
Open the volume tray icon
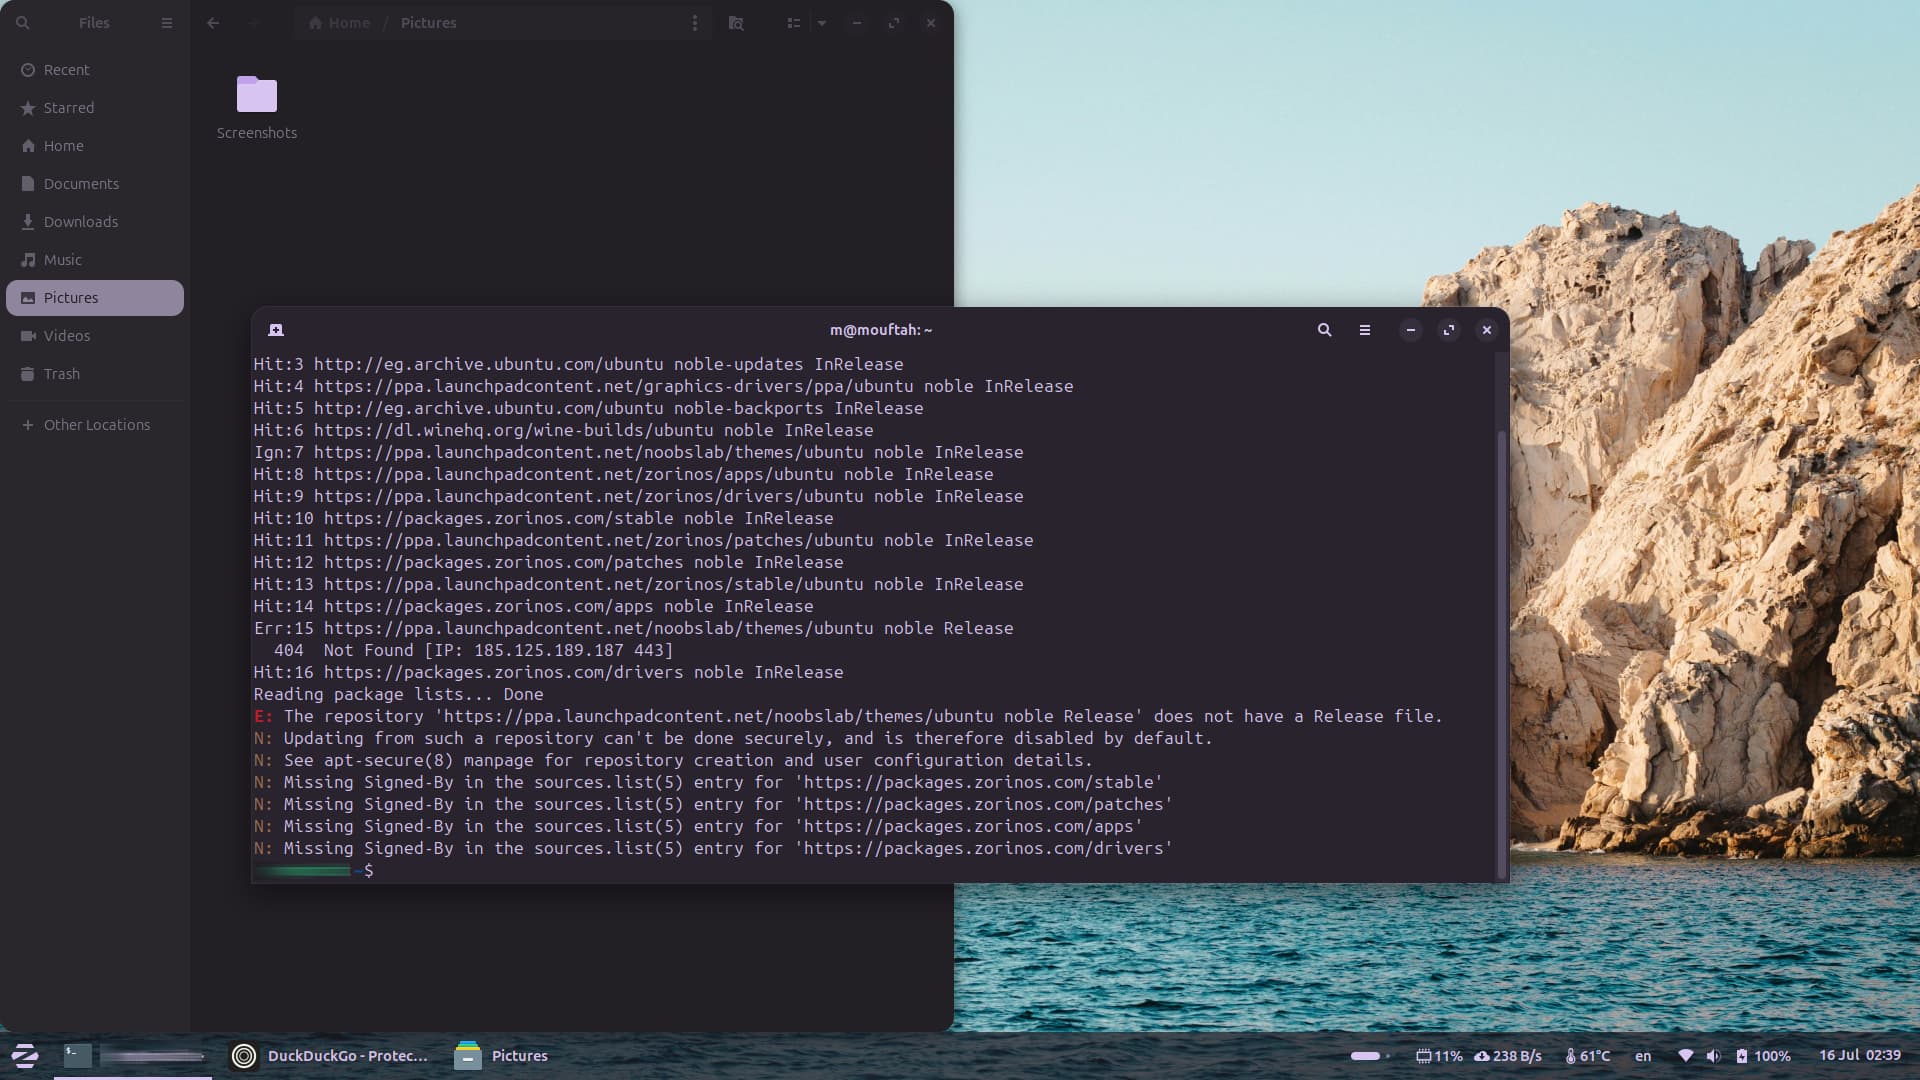coord(1714,1056)
